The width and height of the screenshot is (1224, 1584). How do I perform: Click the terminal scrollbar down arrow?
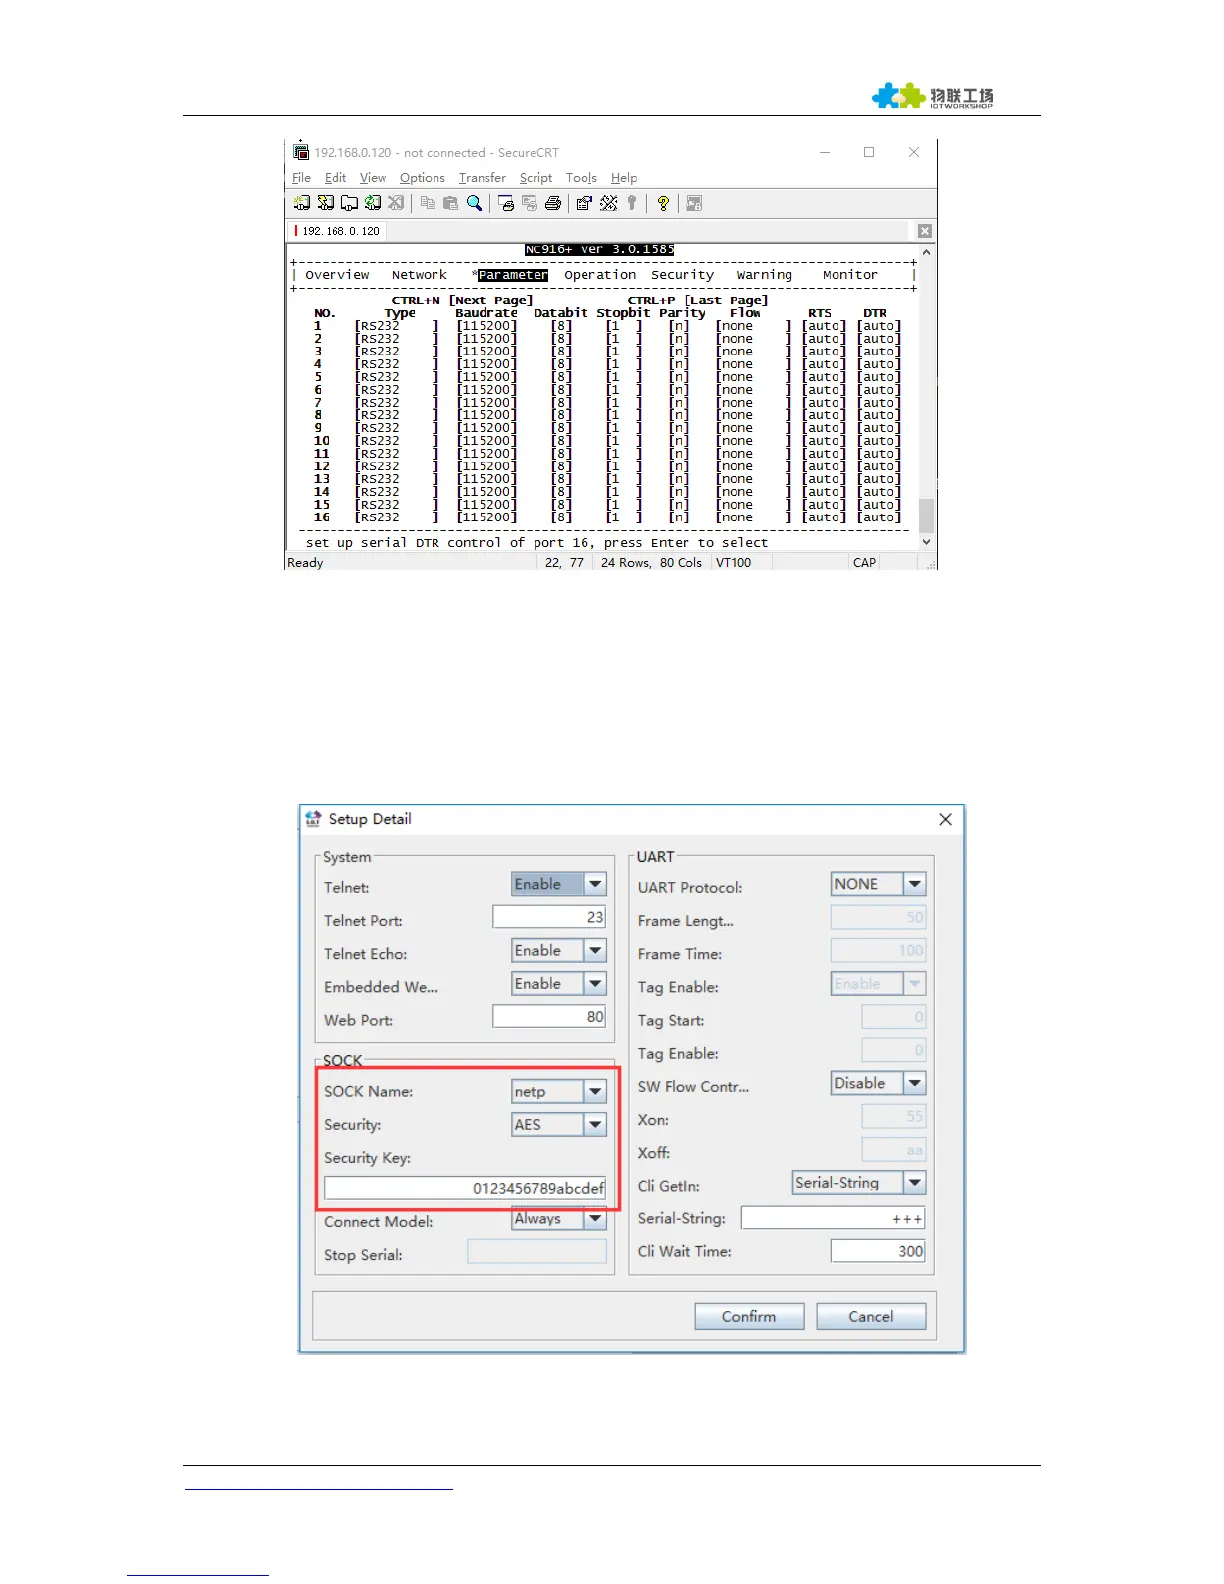tap(926, 542)
